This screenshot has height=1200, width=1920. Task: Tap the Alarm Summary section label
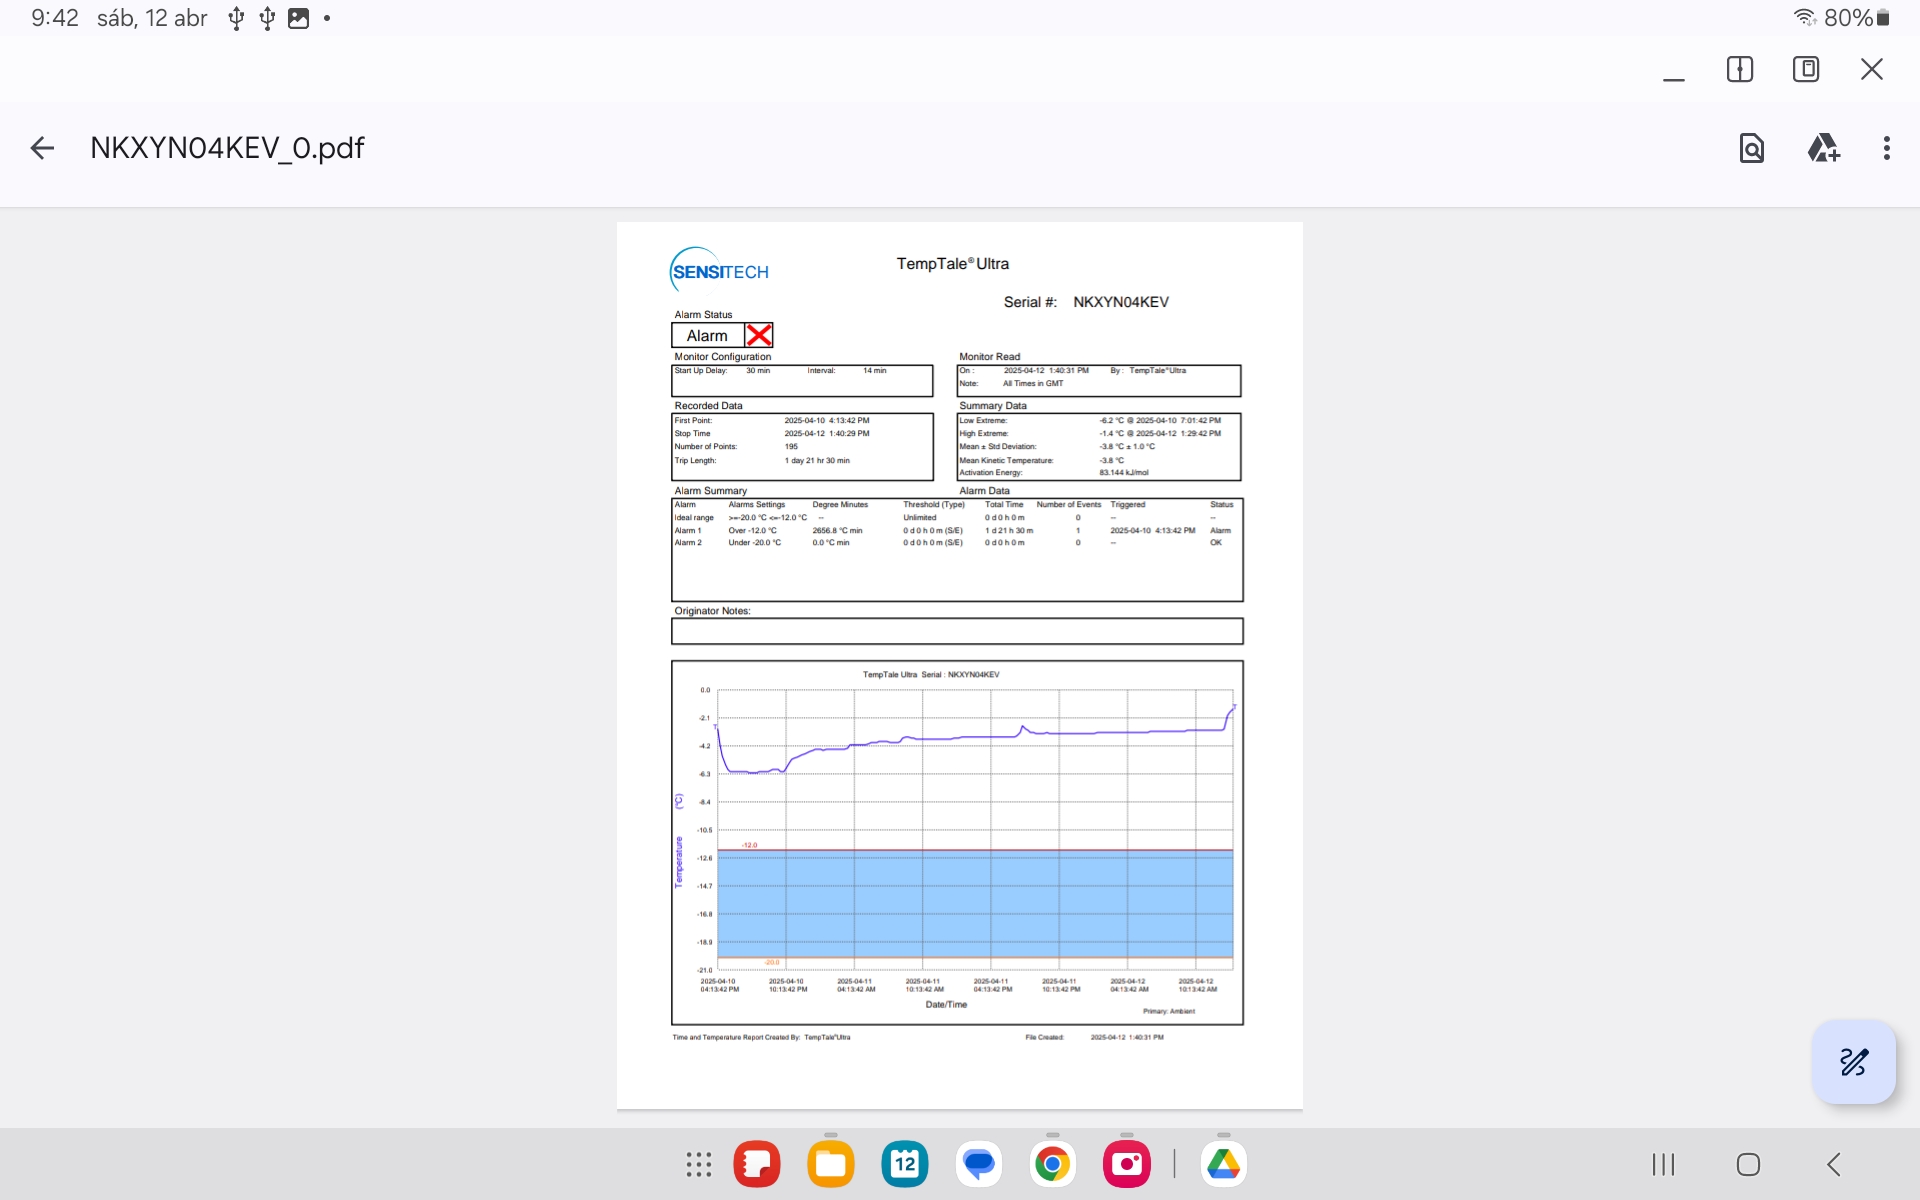point(710,491)
